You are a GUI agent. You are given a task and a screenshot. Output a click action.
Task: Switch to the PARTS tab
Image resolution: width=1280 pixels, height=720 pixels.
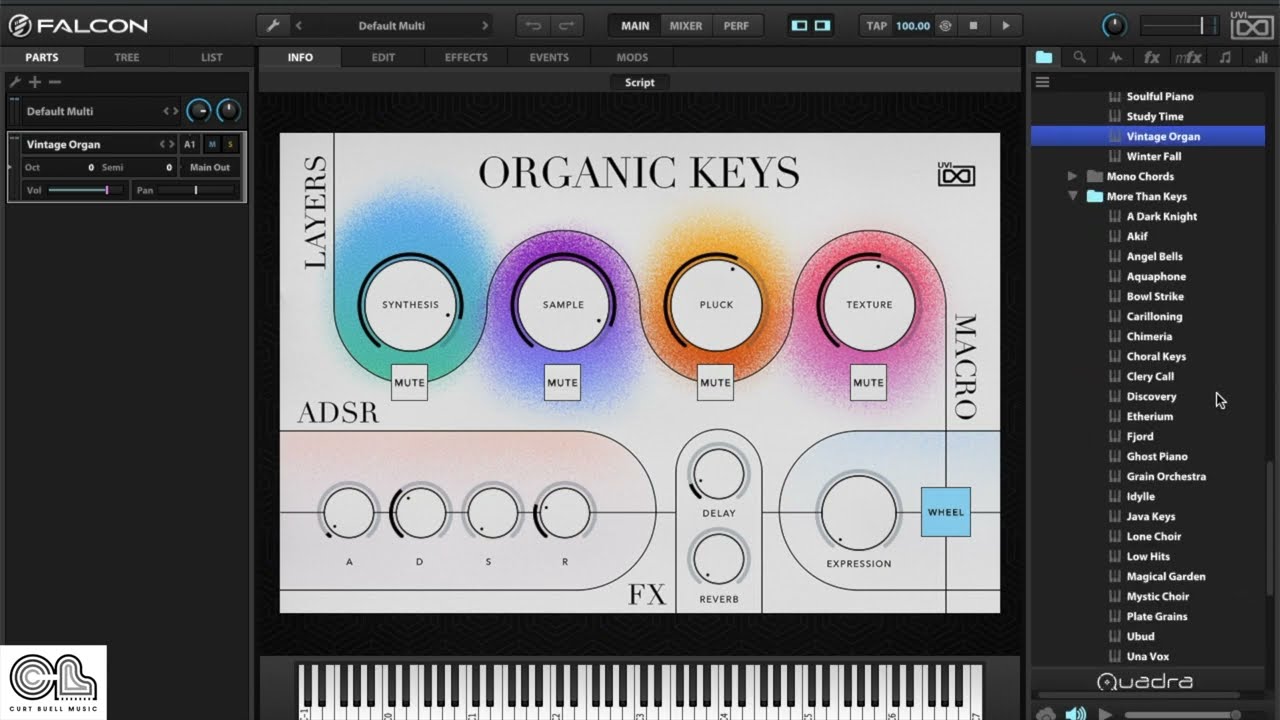click(x=42, y=57)
